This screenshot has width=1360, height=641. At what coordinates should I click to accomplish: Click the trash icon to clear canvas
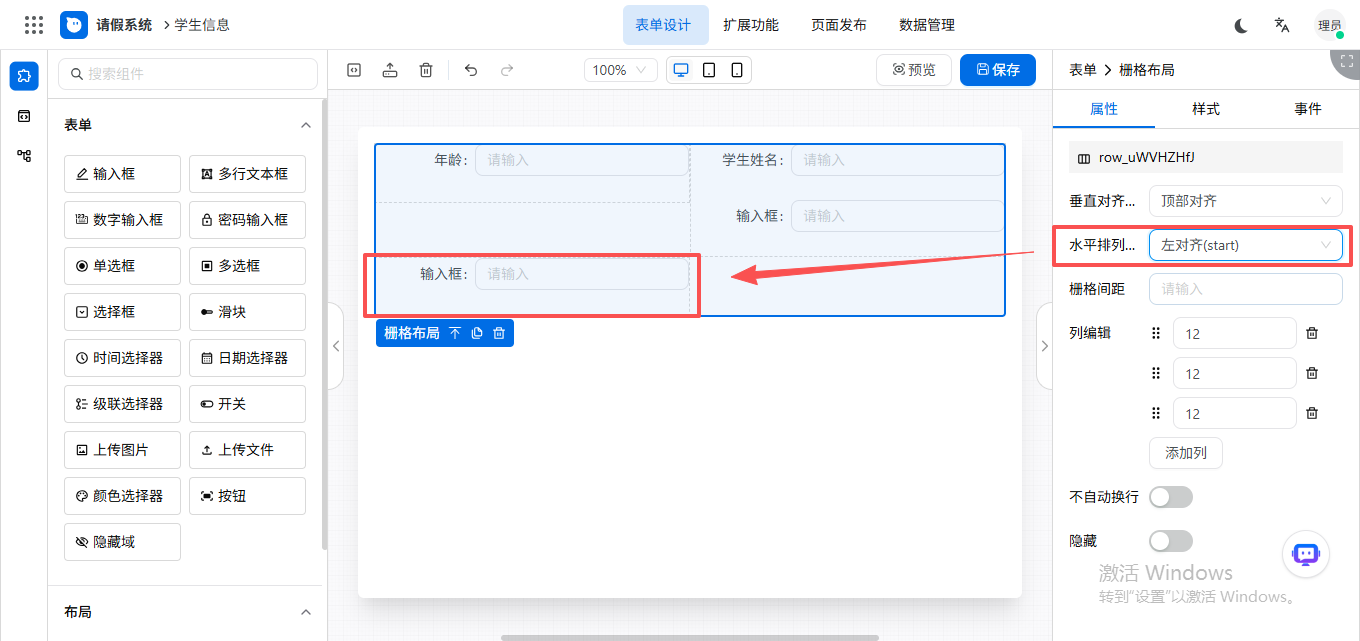point(426,70)
